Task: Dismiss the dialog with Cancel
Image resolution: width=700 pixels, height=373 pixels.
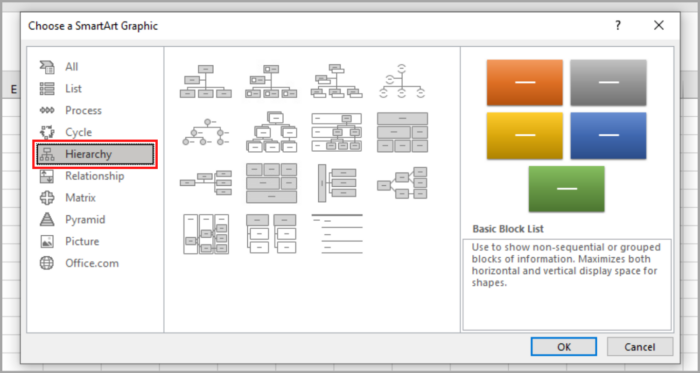Action: pyautogui.click(x=640, y=347)
